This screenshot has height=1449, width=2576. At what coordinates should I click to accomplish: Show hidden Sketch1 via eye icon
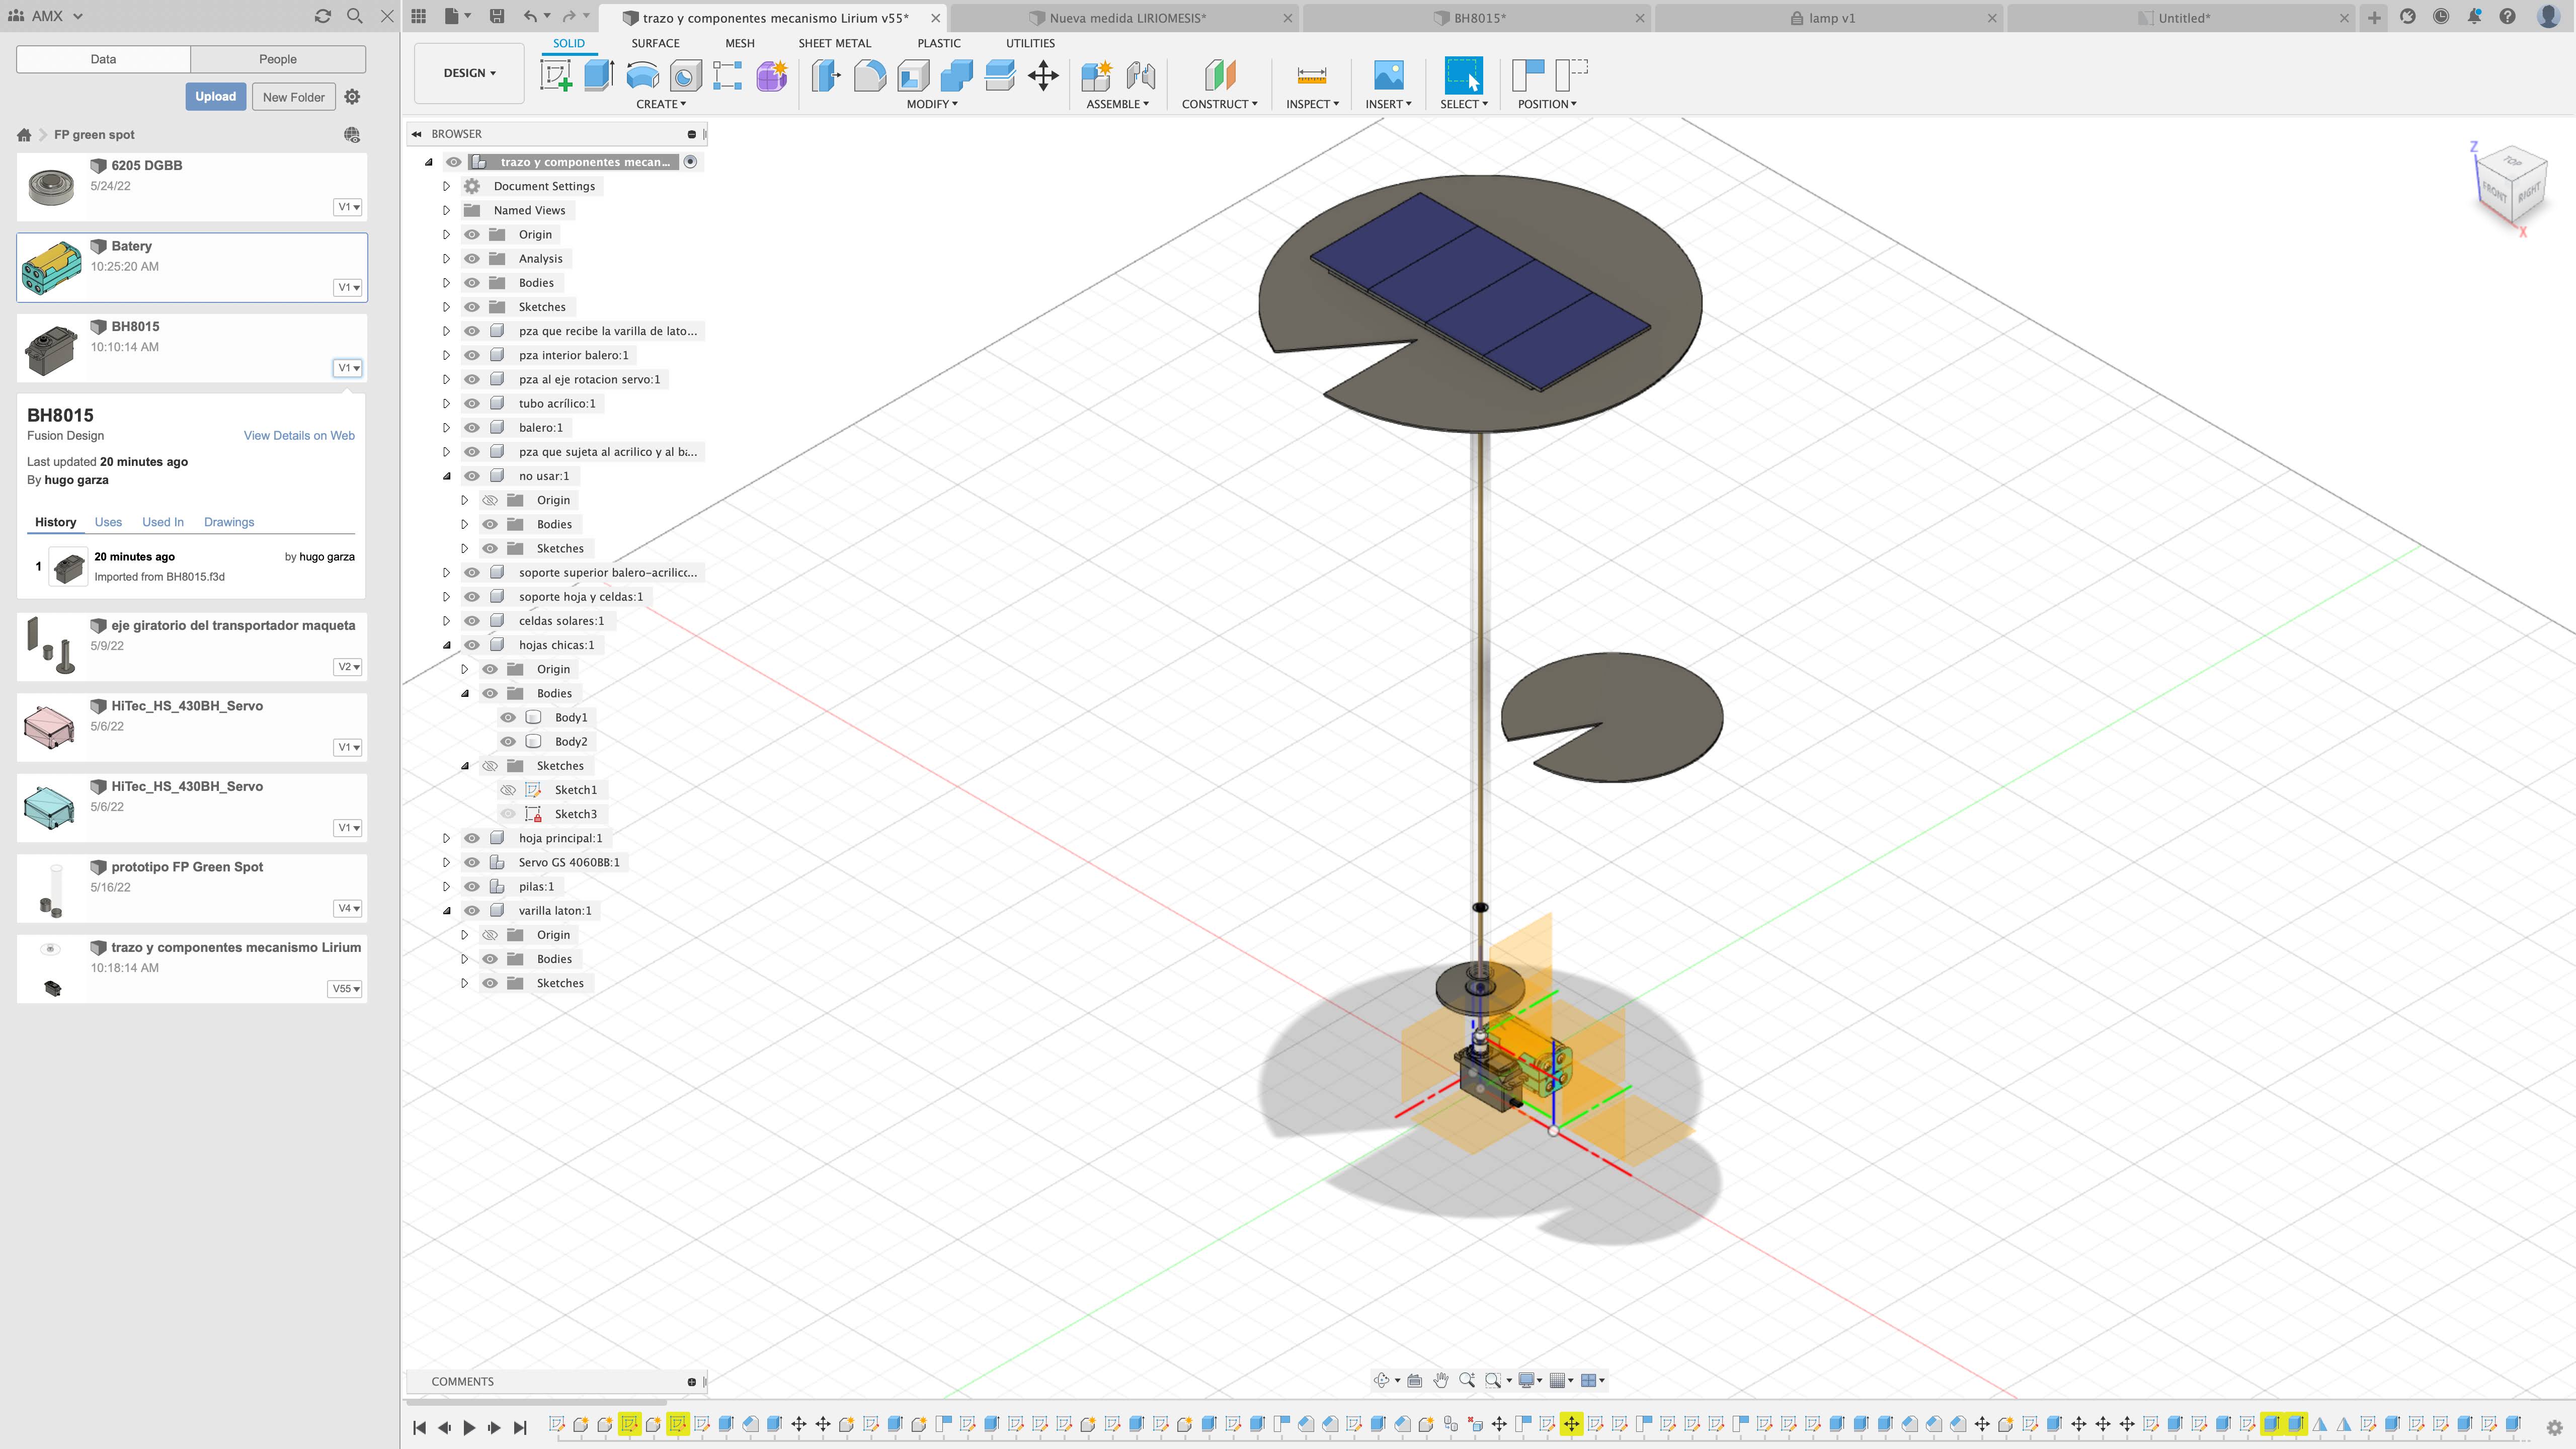pyautogui.click(x=508, y=790)
